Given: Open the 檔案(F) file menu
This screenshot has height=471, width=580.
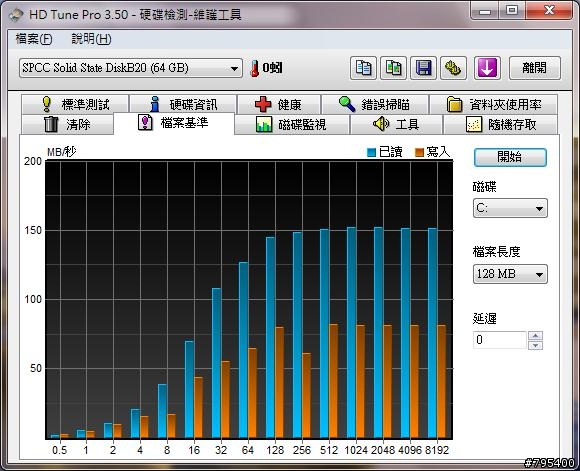Looking at the screenshot, I should pyautogui.click(x=34, y=39).
